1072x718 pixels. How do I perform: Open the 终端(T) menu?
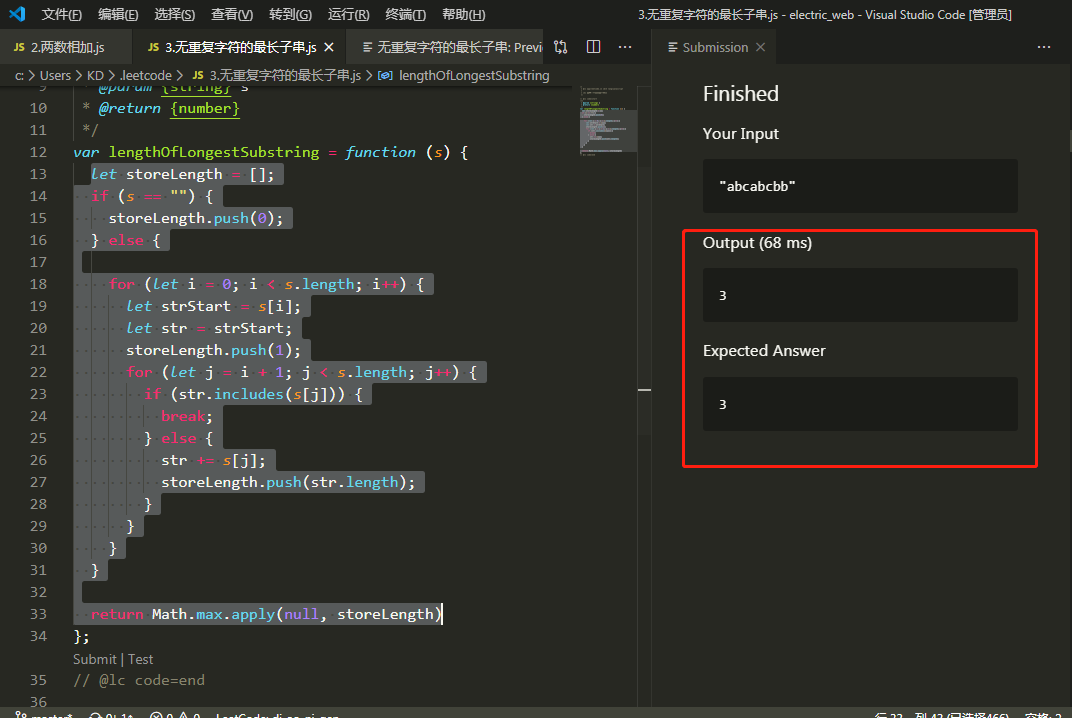(x=405, y=14)
